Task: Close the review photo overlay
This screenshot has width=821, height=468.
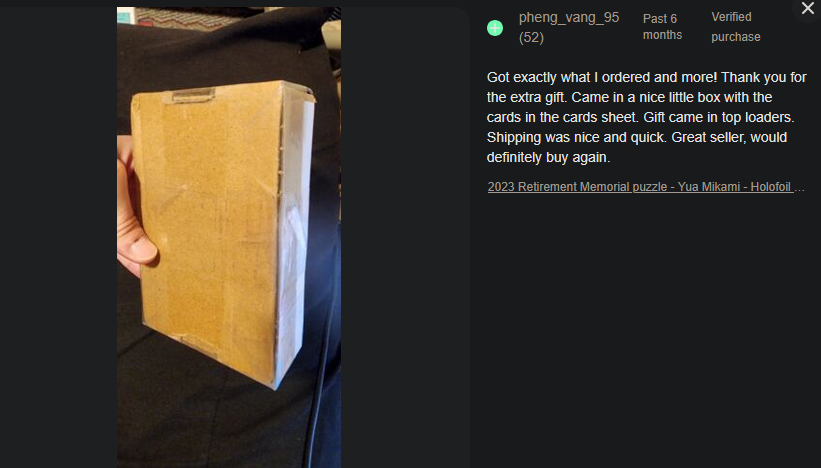Action: [x=807, y=8]
